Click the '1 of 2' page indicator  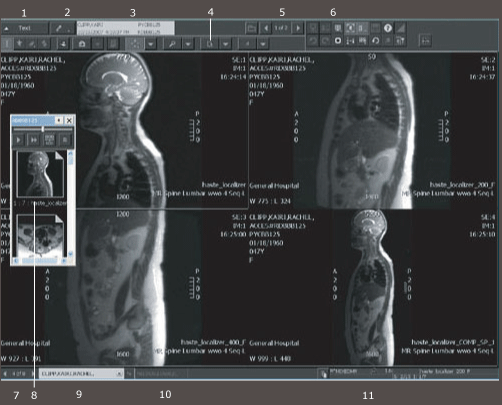pos(281,28)
